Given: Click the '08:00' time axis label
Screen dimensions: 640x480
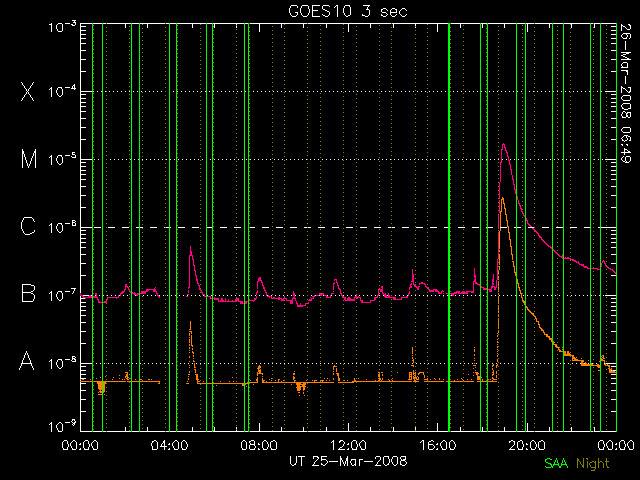Looking at the screenshot, I should tap(259, 445).
